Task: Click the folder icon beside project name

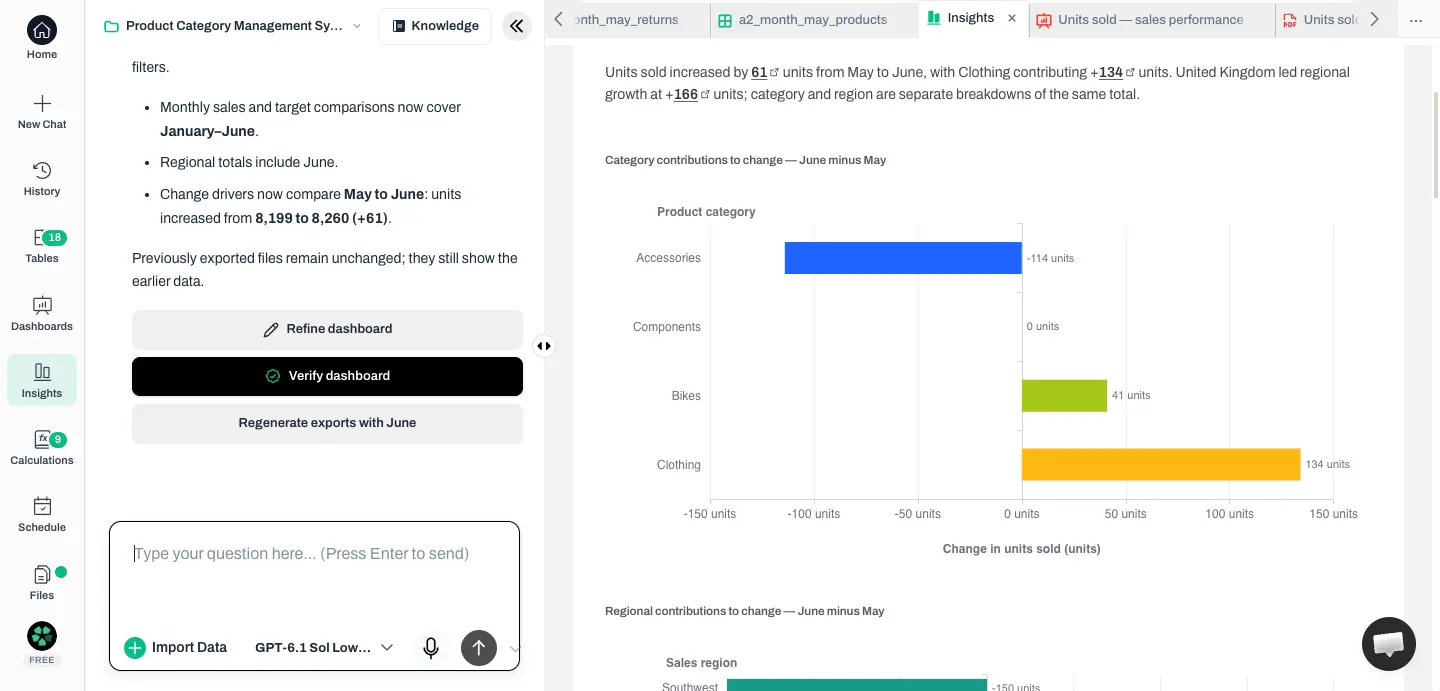Action: point(112,26)
